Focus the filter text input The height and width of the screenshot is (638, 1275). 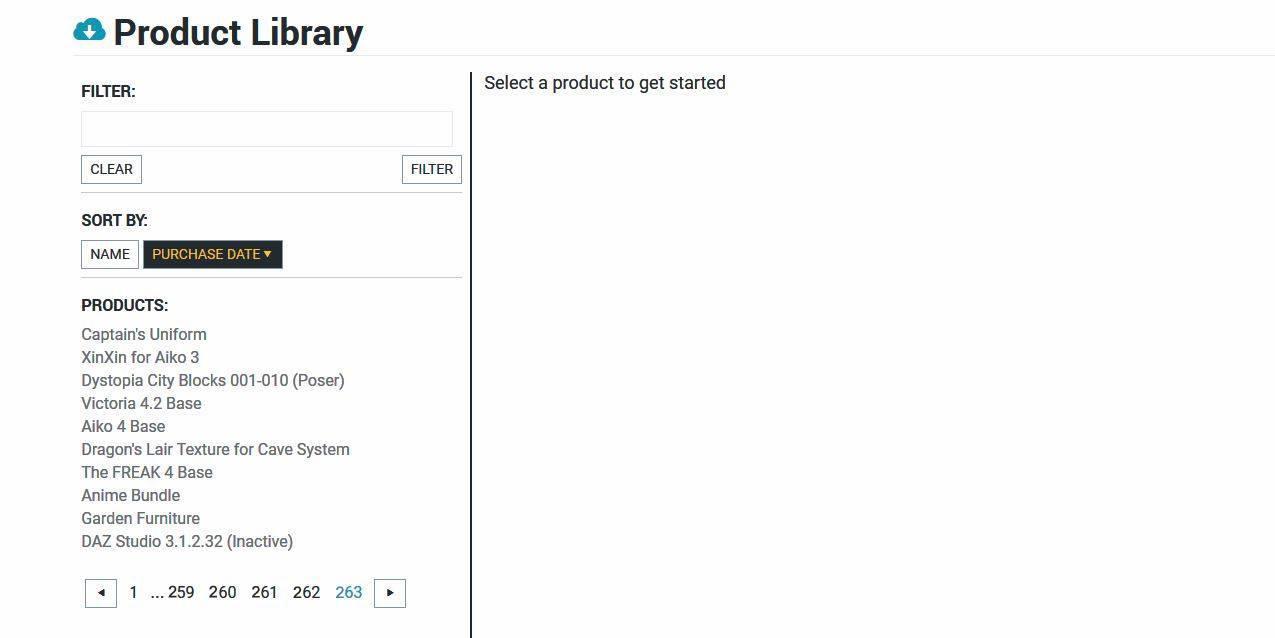(266, 129)
